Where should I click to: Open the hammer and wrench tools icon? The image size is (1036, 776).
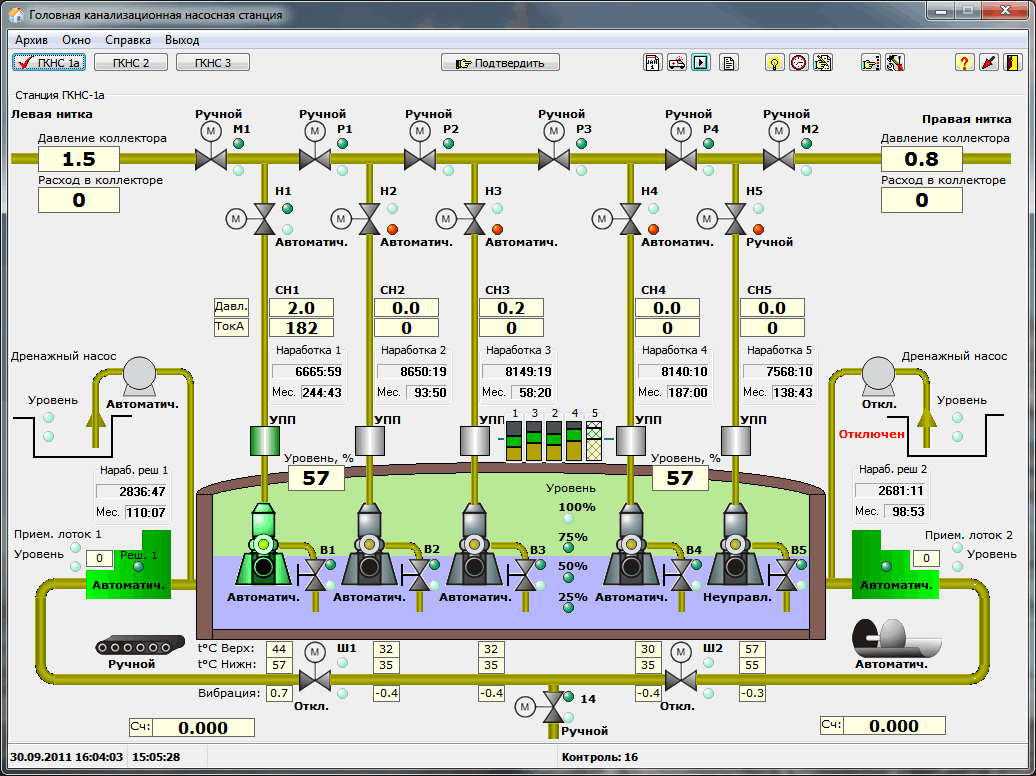pyautogui.click(x=895, y=63)
